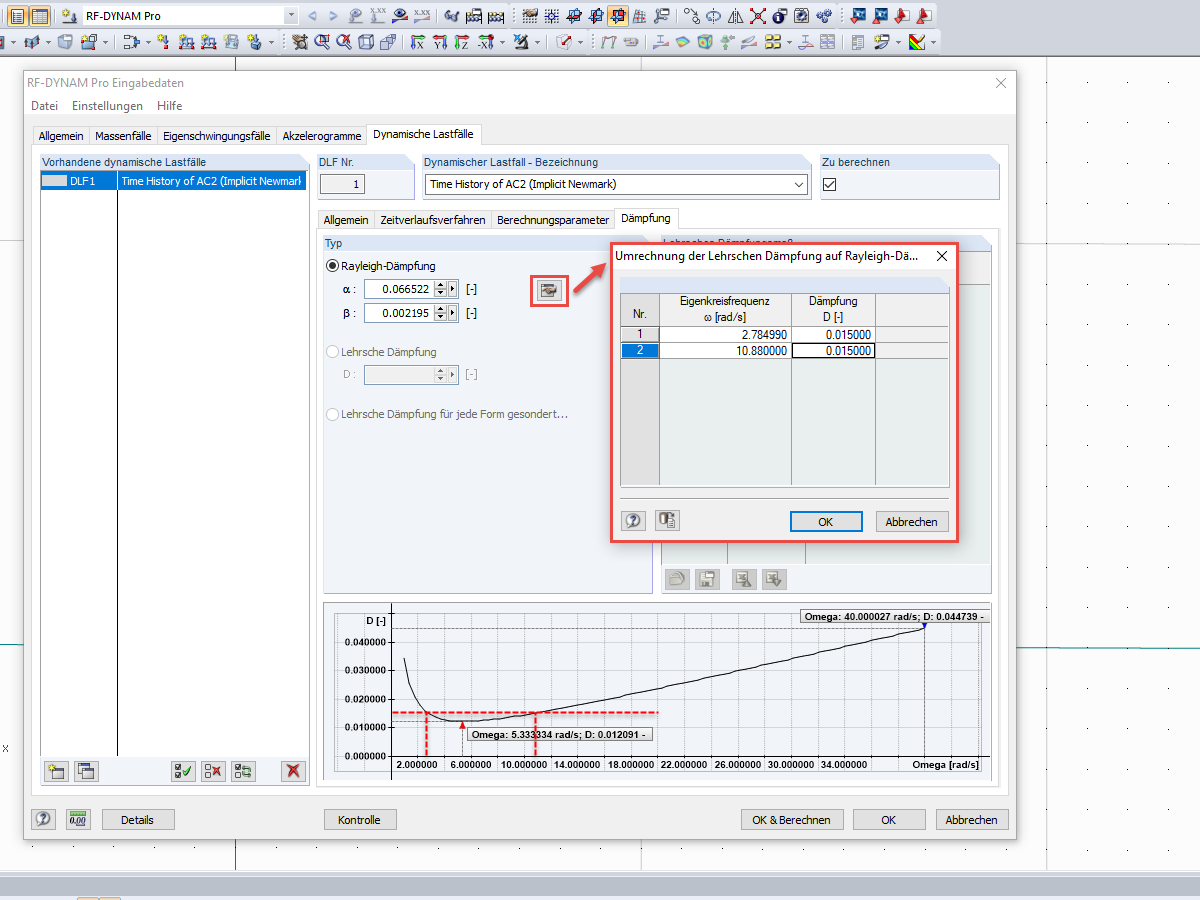Increase beta value with spinner arrow
Viewport: 1200px width, 900px height.
(x=440, y=309)
